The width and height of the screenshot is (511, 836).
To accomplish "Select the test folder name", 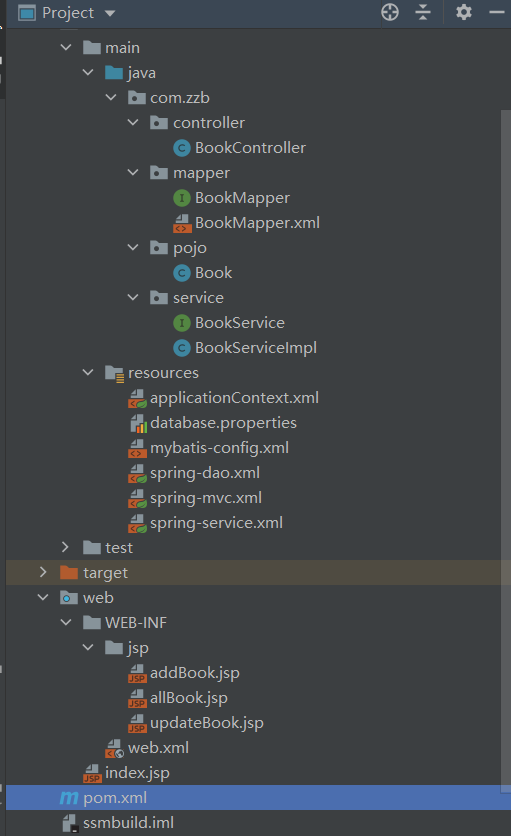I will (x=119, y=548).
